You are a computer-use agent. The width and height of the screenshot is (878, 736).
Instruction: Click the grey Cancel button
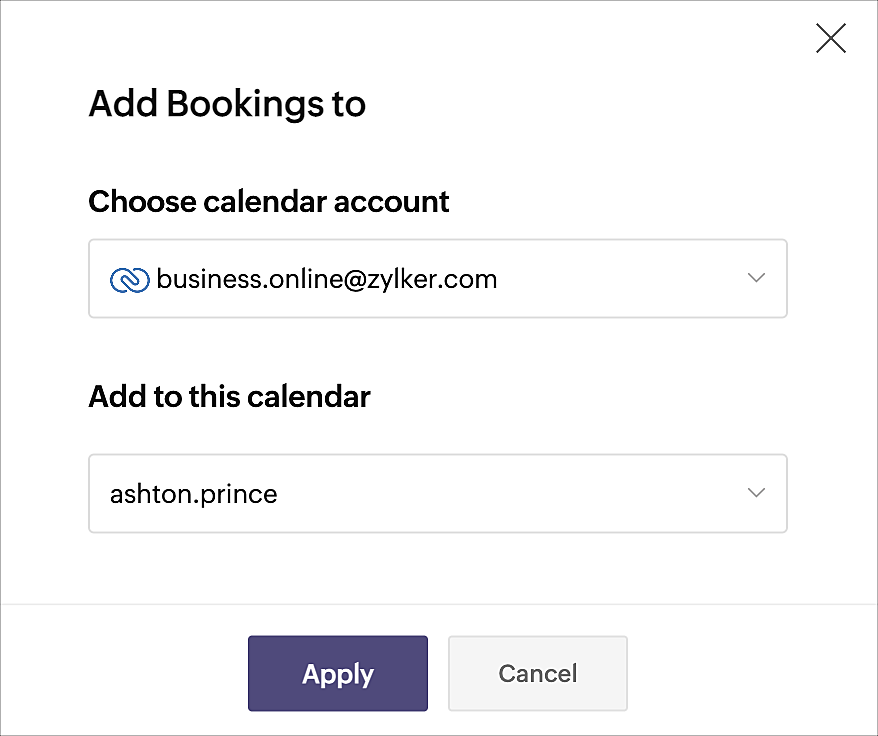coord(538,673)
